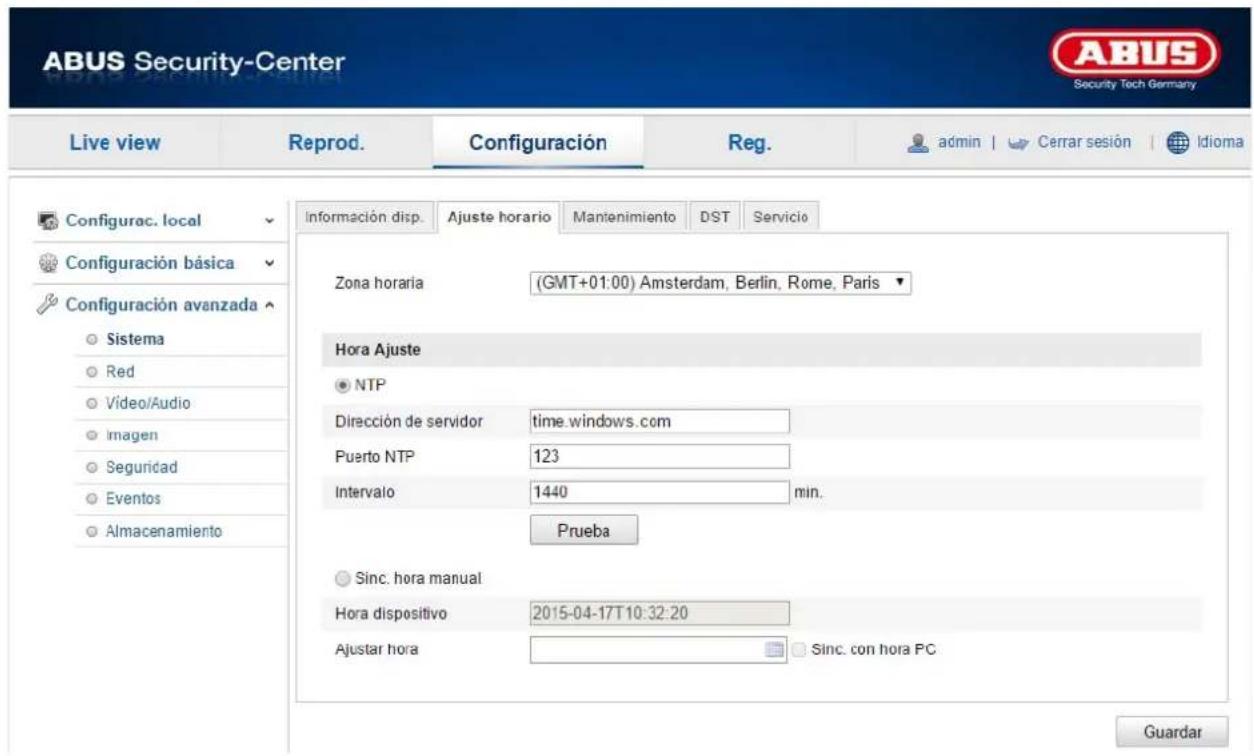Switch to the Mantenimiento tab
This screenshot has width=1254, height=756.
(x=624, y=216)
